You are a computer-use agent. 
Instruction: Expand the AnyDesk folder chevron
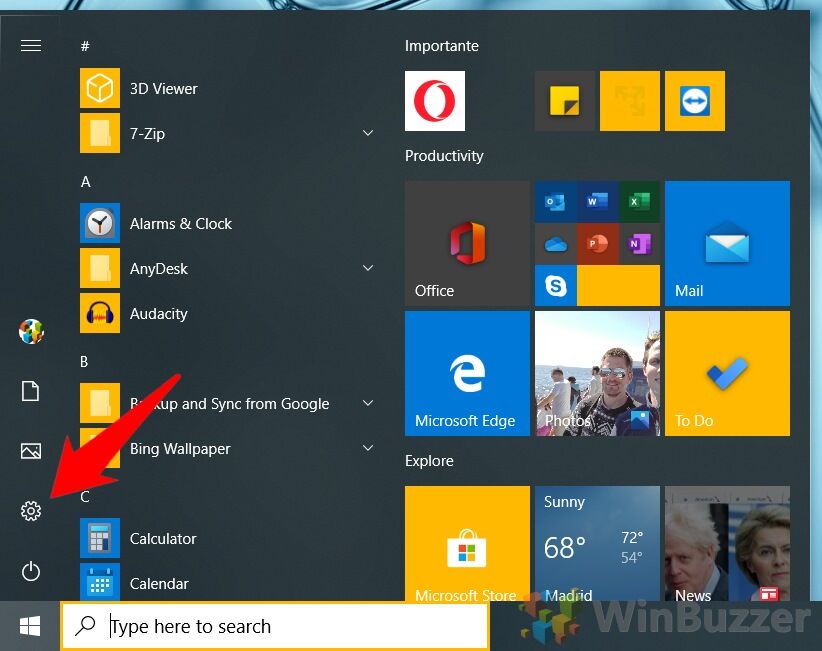point(368,268)
